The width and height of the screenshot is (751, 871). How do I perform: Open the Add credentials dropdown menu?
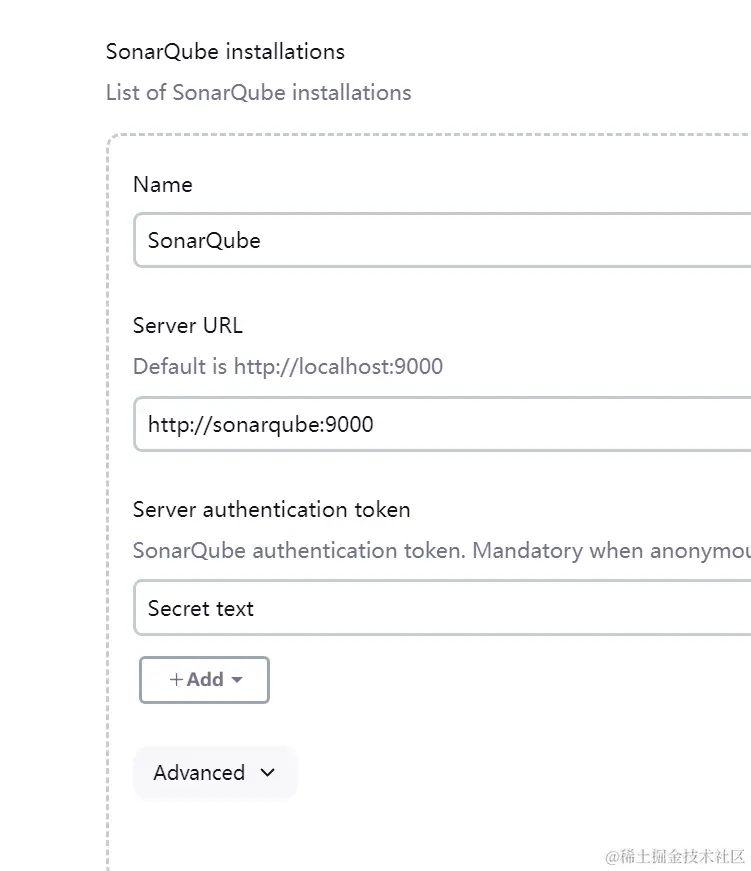coord(204,680)
